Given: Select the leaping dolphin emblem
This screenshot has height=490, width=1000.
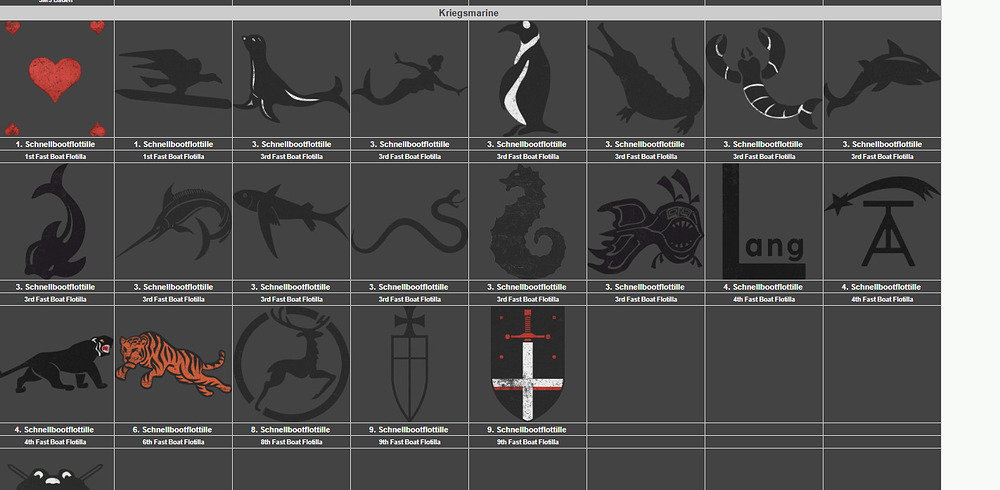Looking at the screenshot, I should point(882,78).
